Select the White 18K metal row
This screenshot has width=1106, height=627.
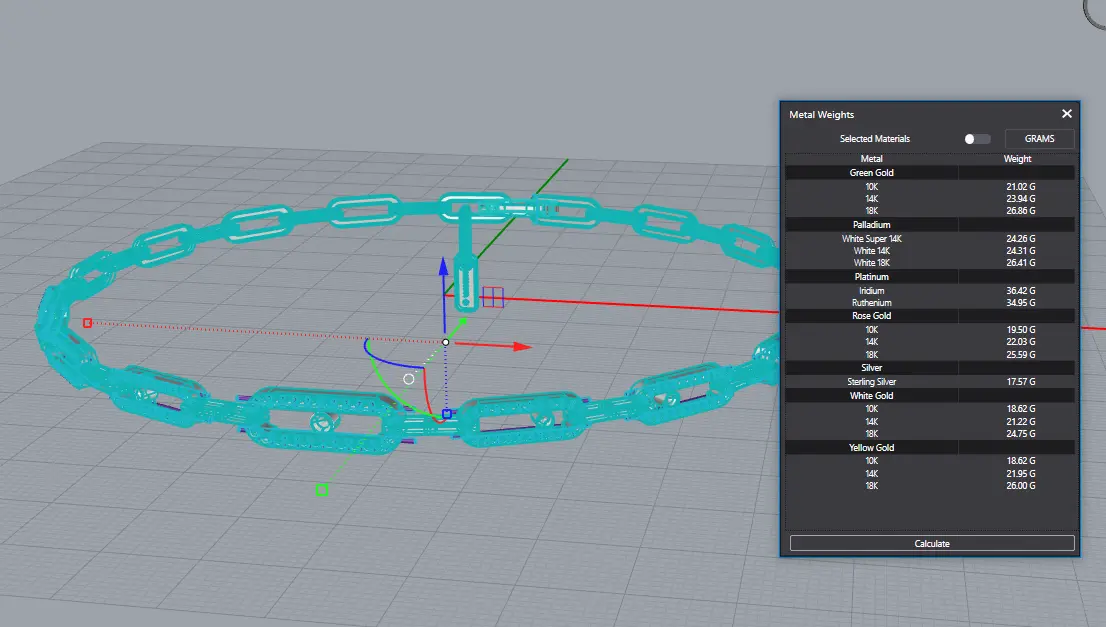point(930,263)
